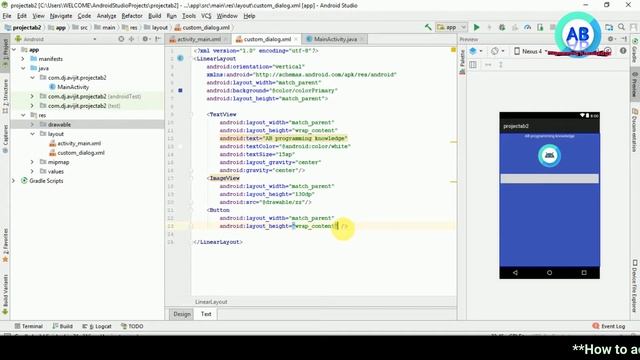This screenshot has width=640, height=360.
Task: Open Search Everywhere magnifier icon
Action: coord(622,27)
